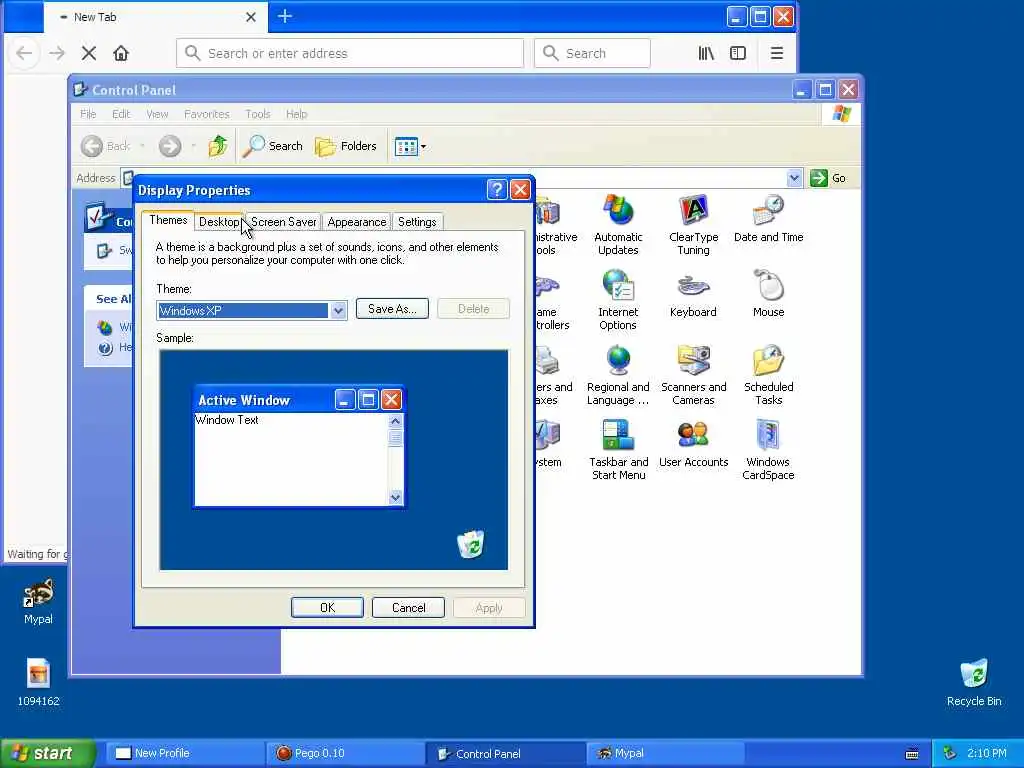Image resolution: width=1024 pixels, height=768 pixels.
Task: Open Taskbar and Start Menu icon
Action: point(618,449)
